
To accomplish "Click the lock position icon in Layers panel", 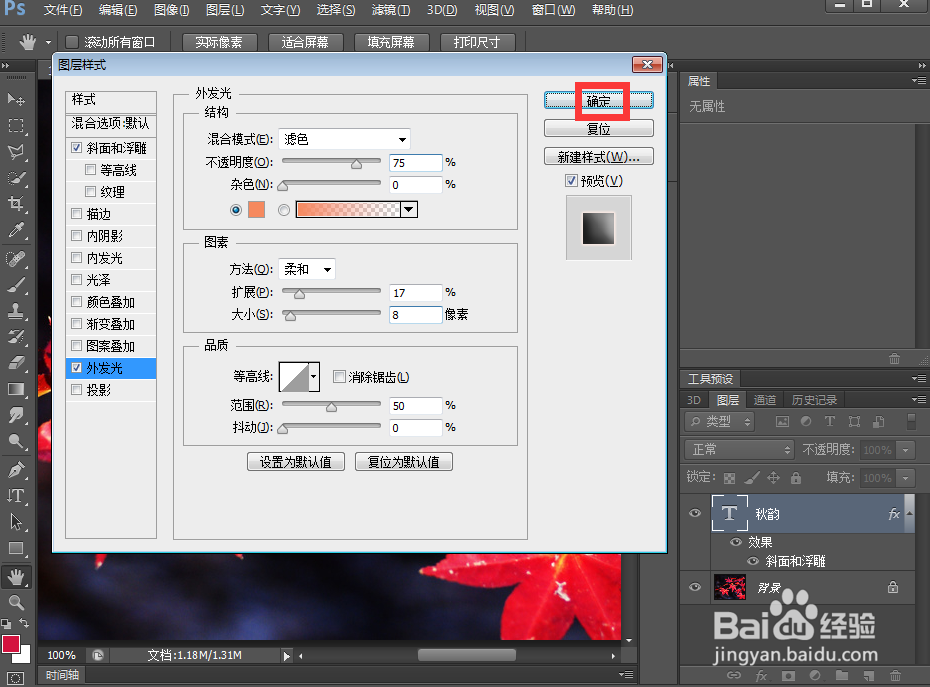I will [774, 478].
